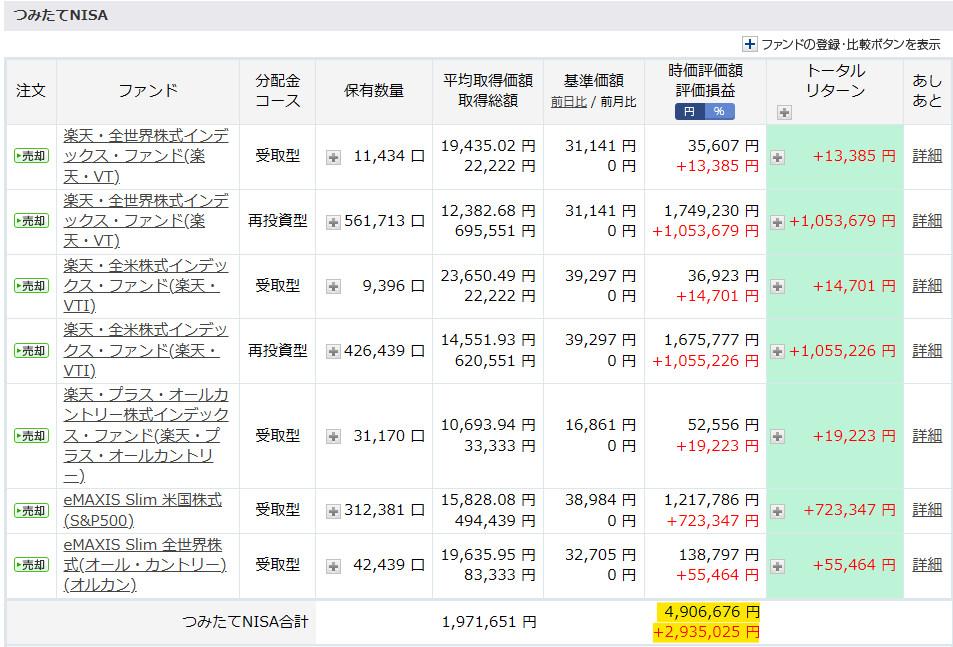The height and width of the screenshot is (647, 953).
Task: Click plus icon beside ファンドの登録・比較ボタンを表示
Action: point(750,44)
